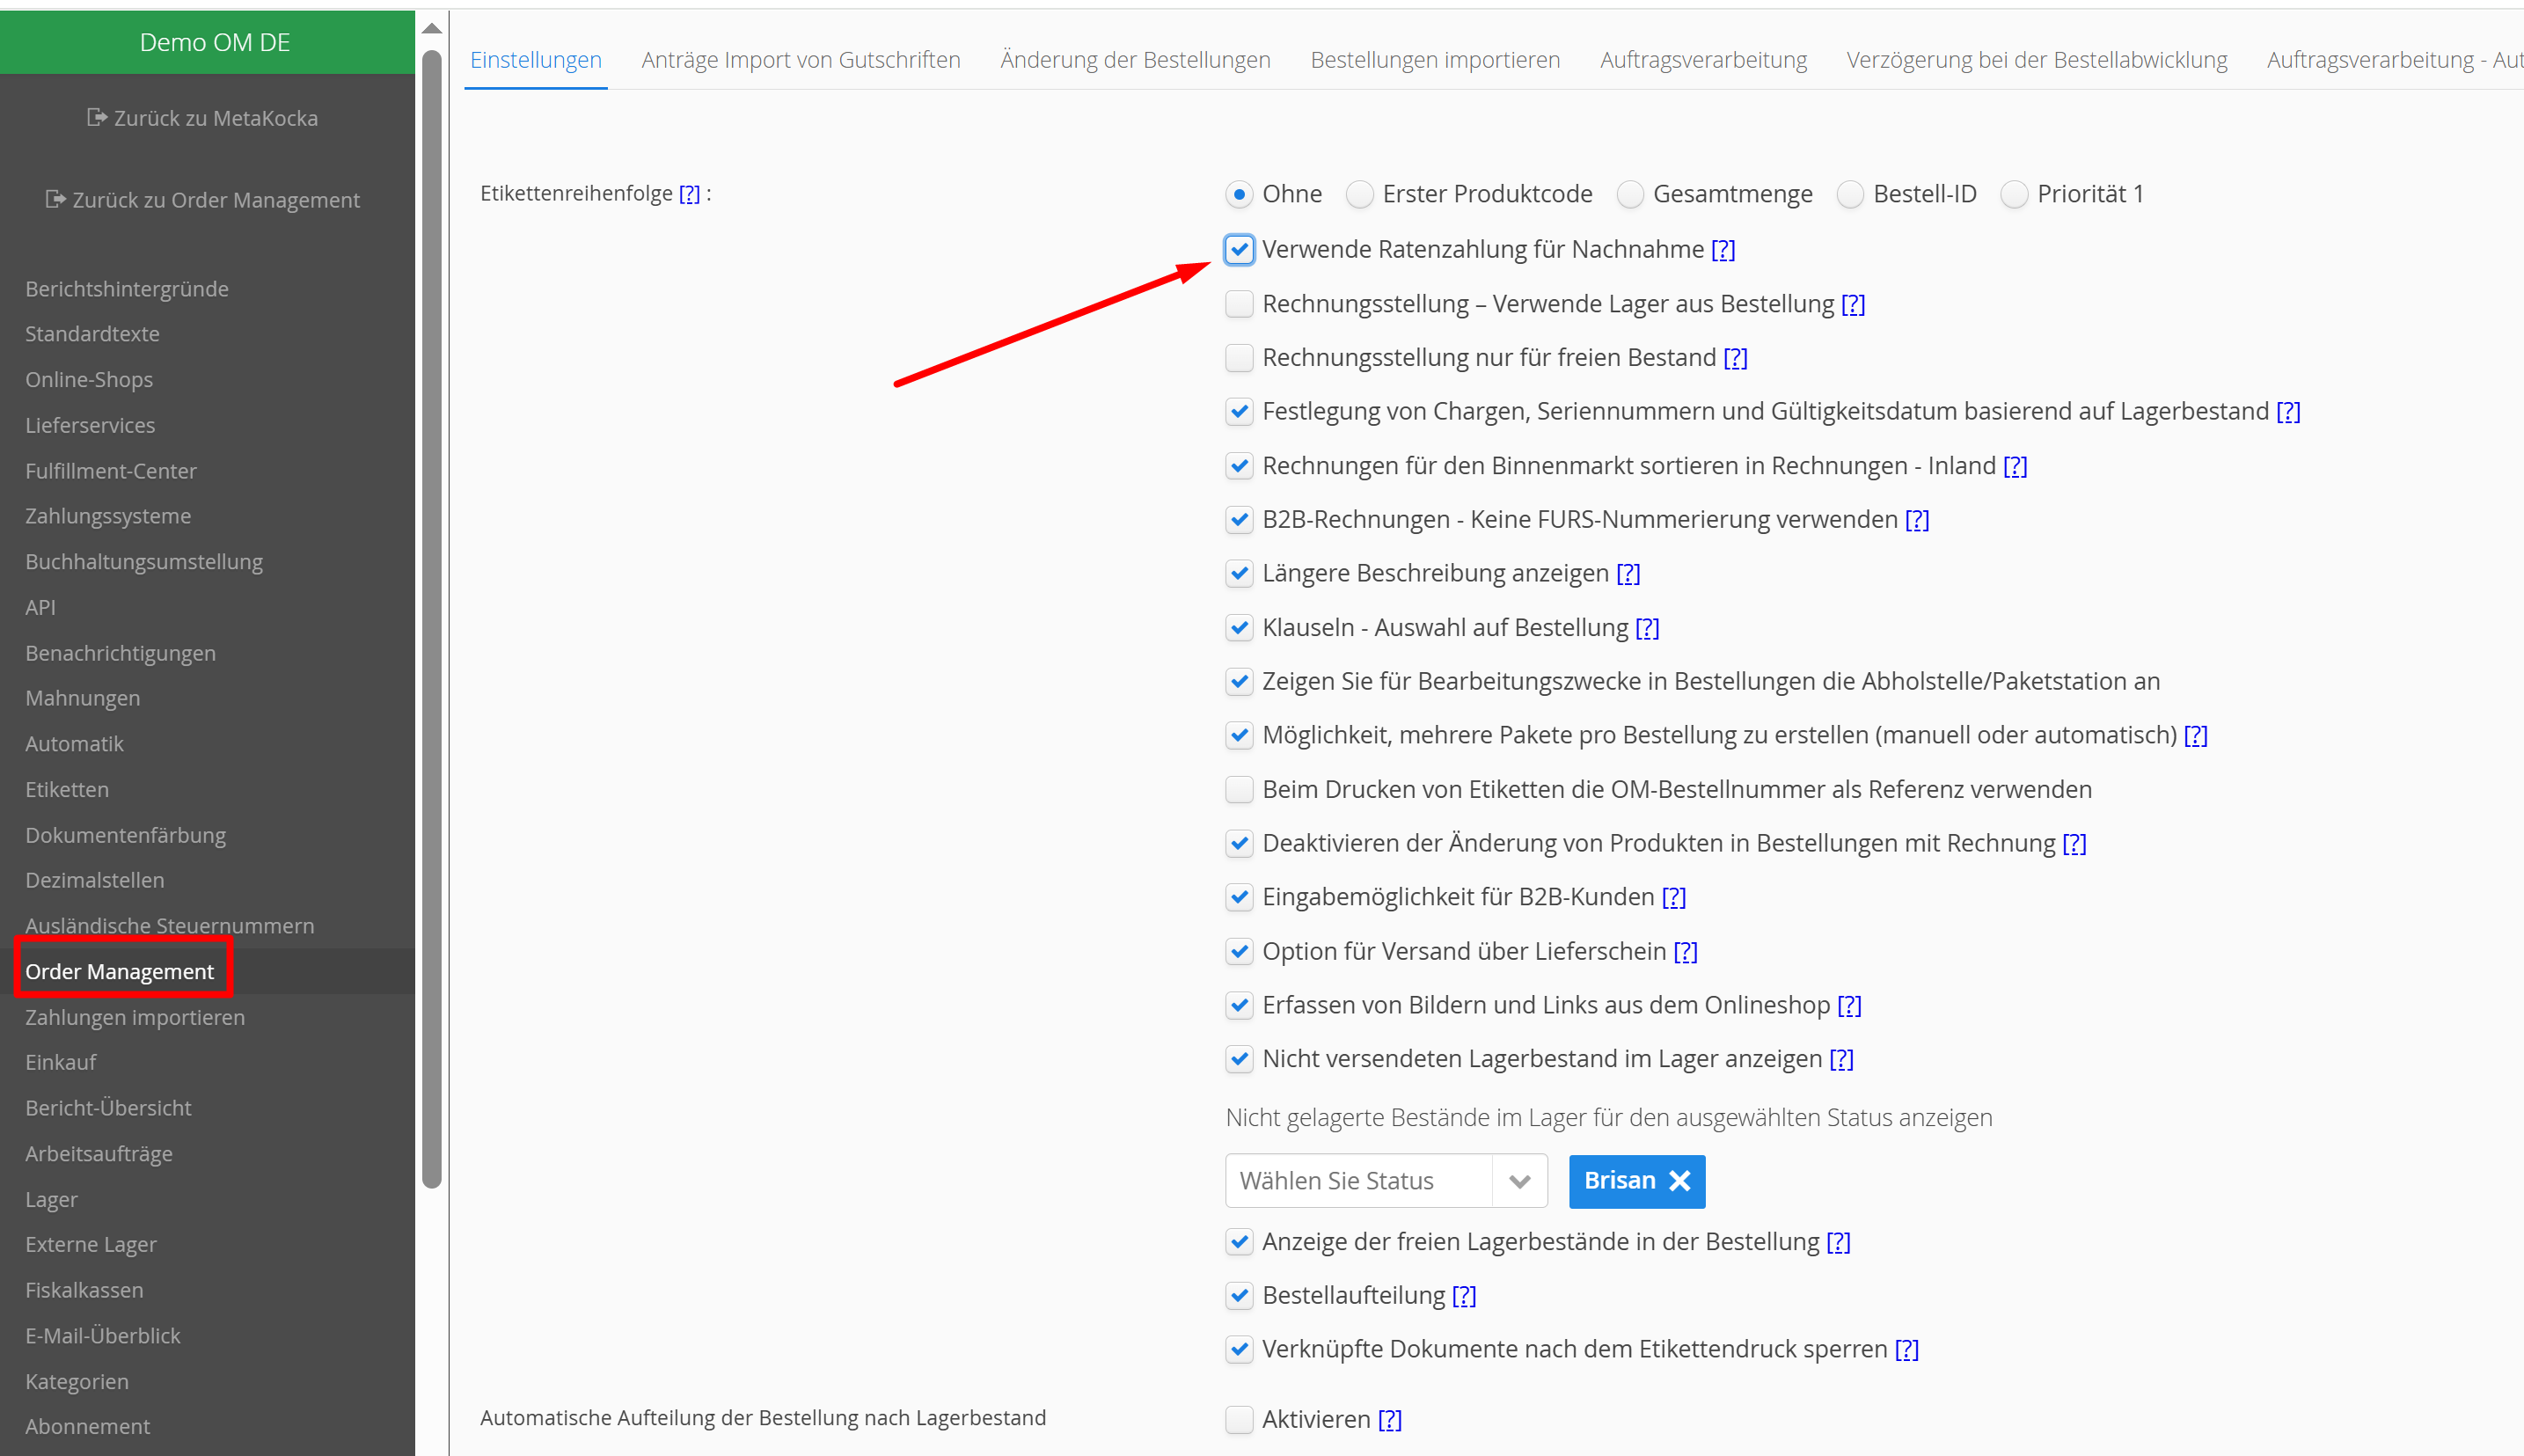Click the sidebar vertical scrollbar thumb
Viewport: 2524px width, 1456px height.
click(x=432, y=620)
